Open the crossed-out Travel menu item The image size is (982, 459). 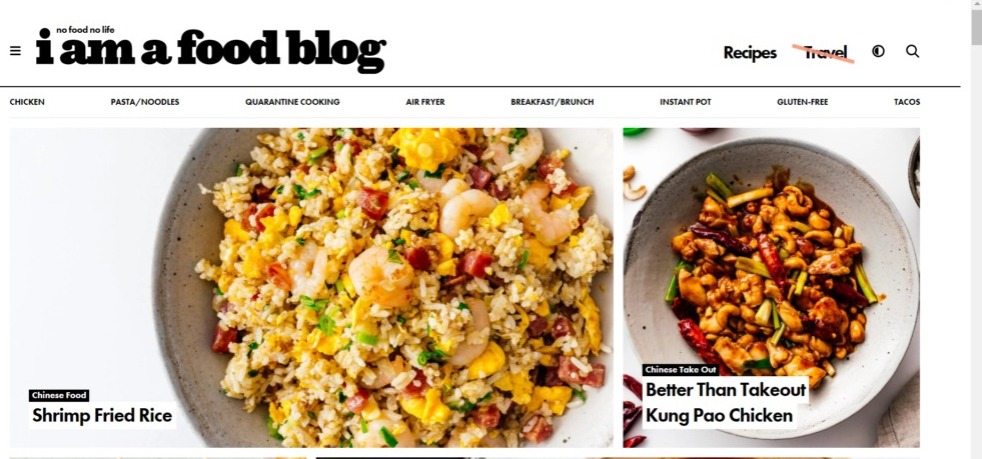(825, 53)
